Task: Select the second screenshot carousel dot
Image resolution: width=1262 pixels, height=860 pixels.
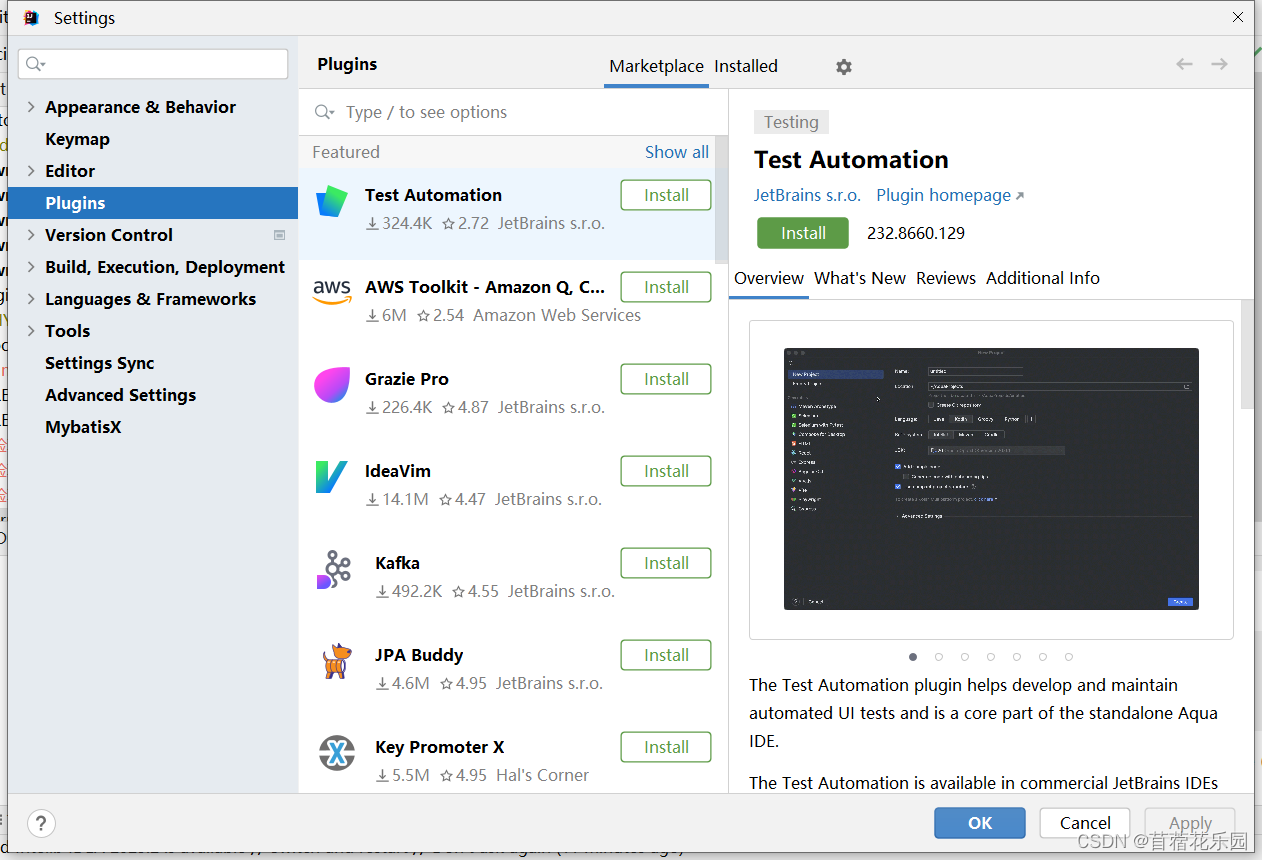Action: point(939,657)
